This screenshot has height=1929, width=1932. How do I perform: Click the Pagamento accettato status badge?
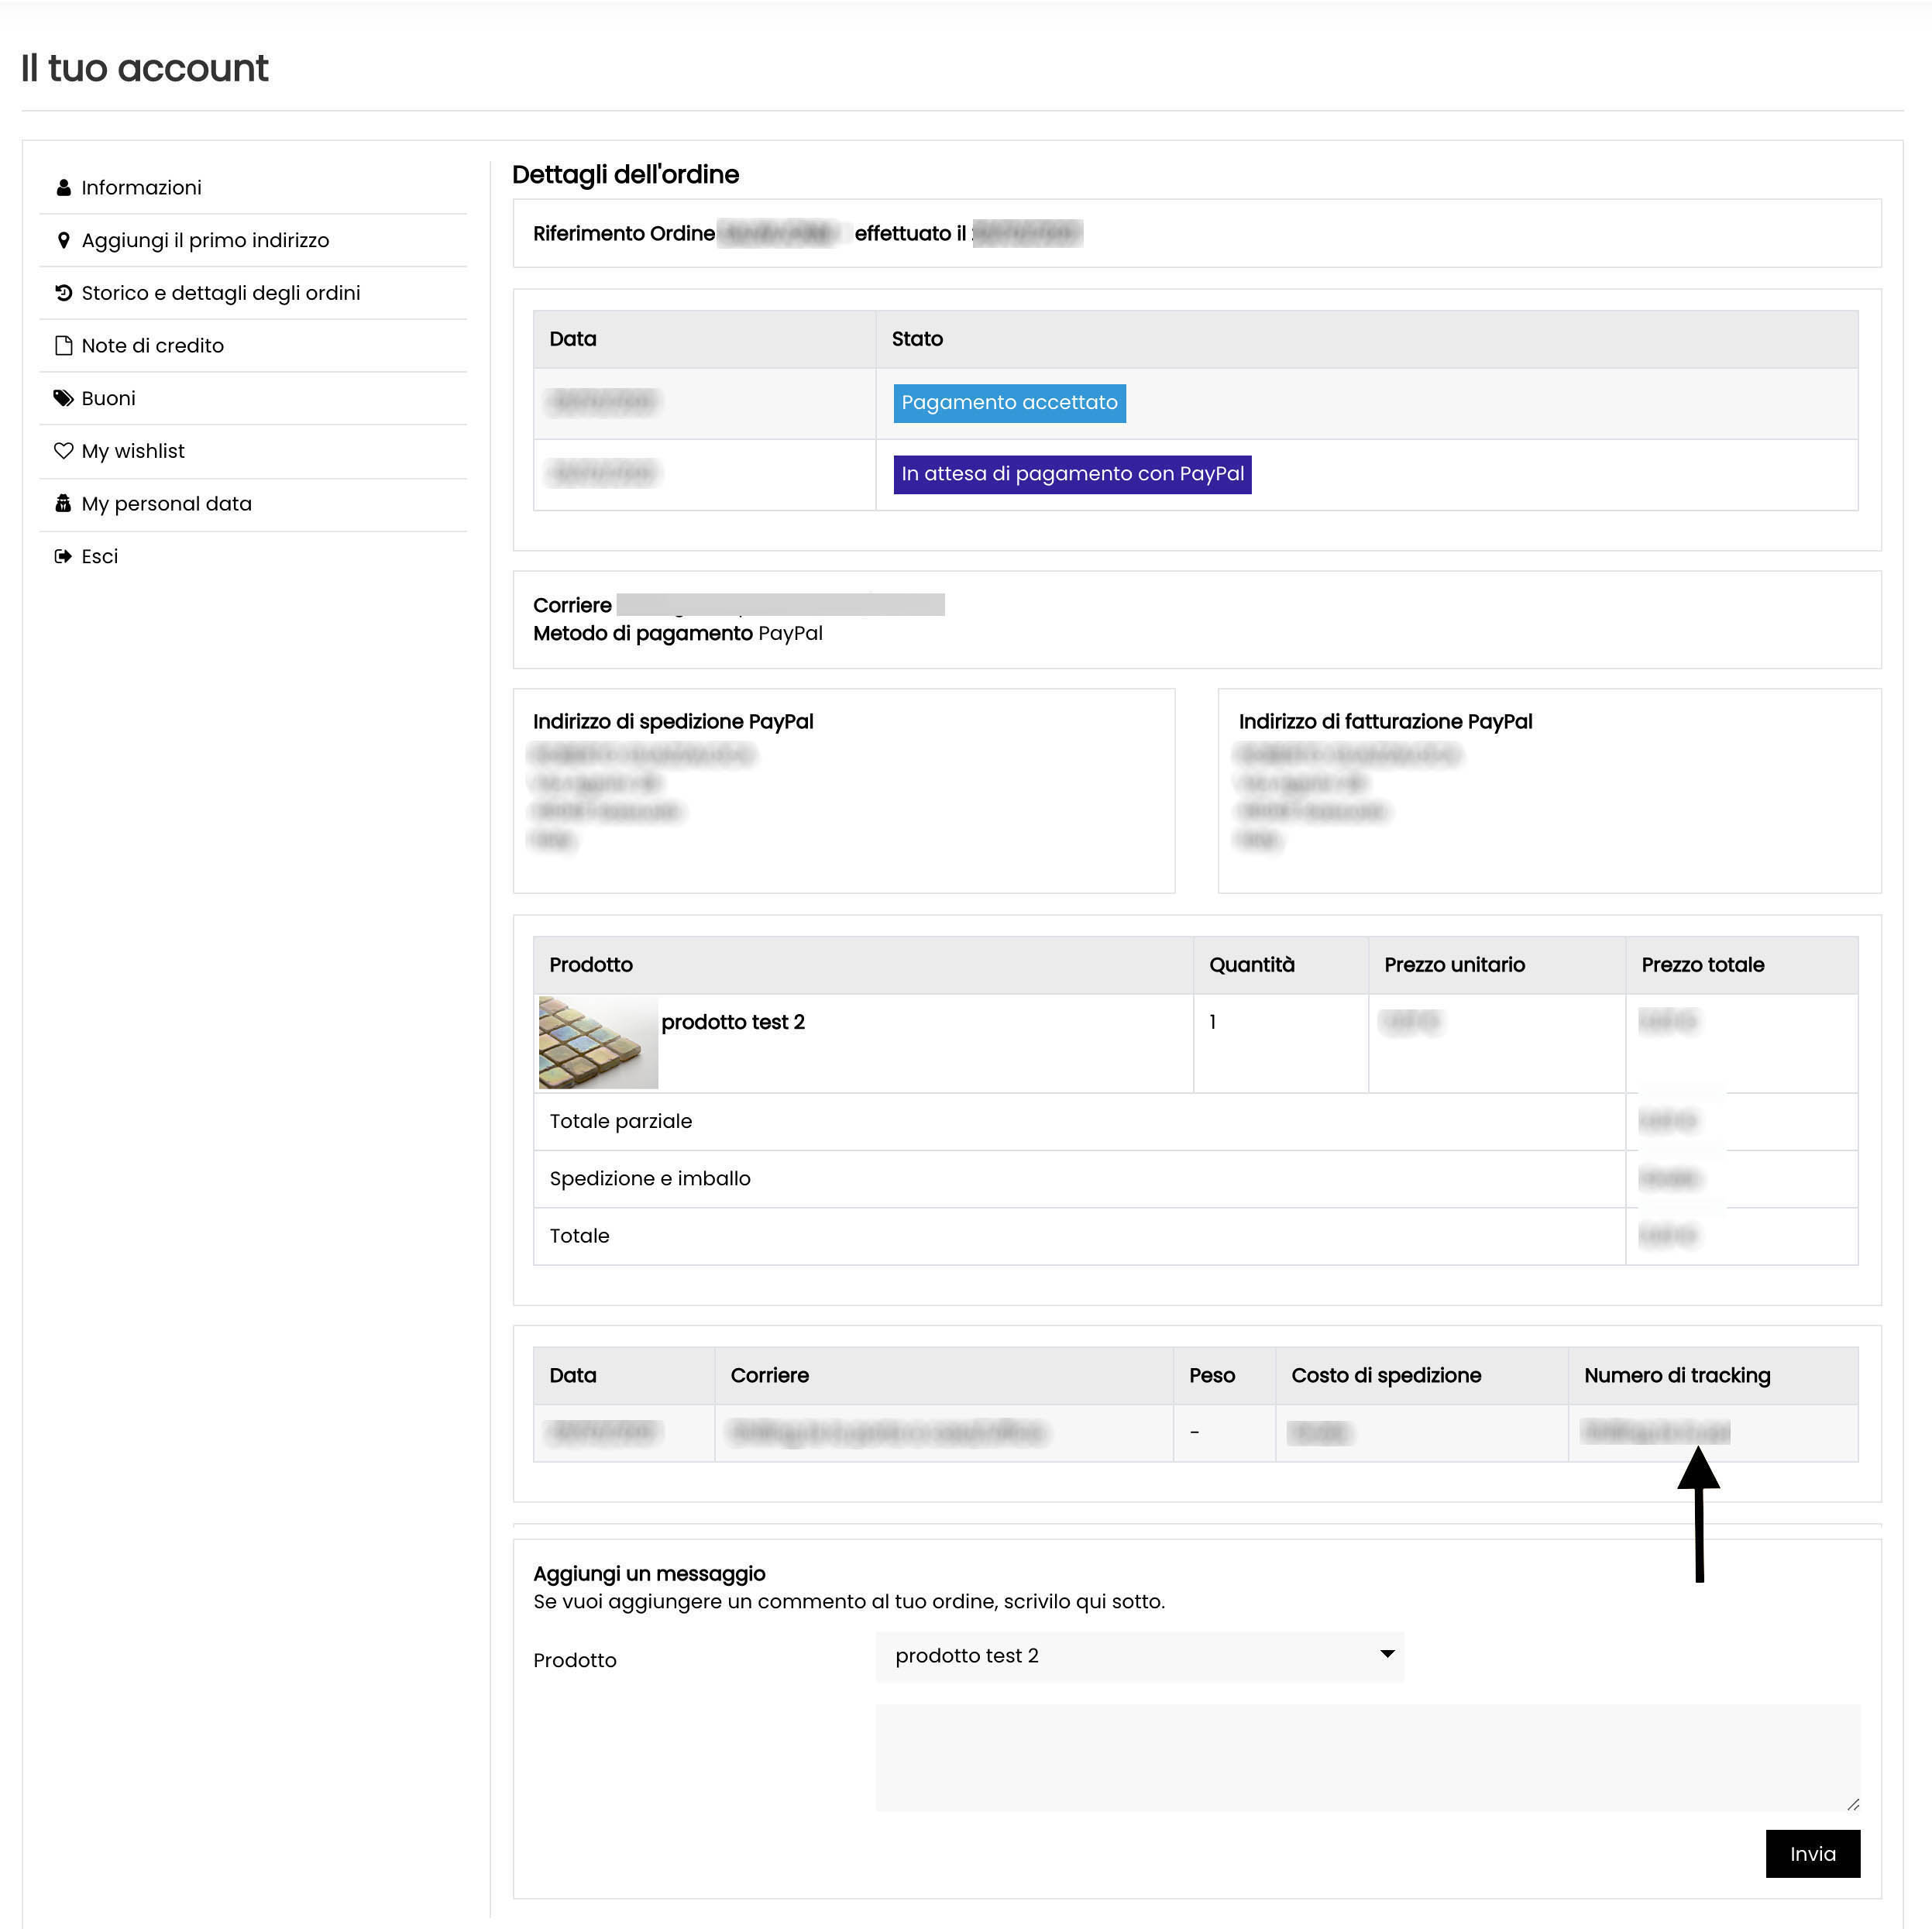click(x=1009, y=403)
